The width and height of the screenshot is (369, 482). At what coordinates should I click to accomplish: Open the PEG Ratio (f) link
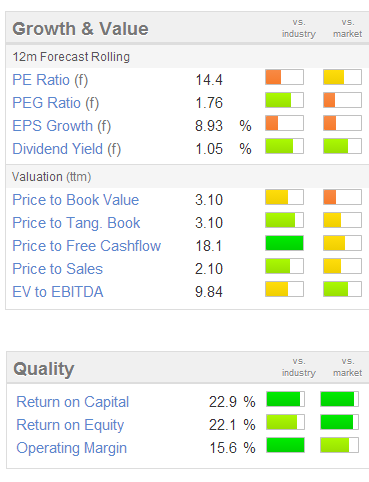pos(56,103)
